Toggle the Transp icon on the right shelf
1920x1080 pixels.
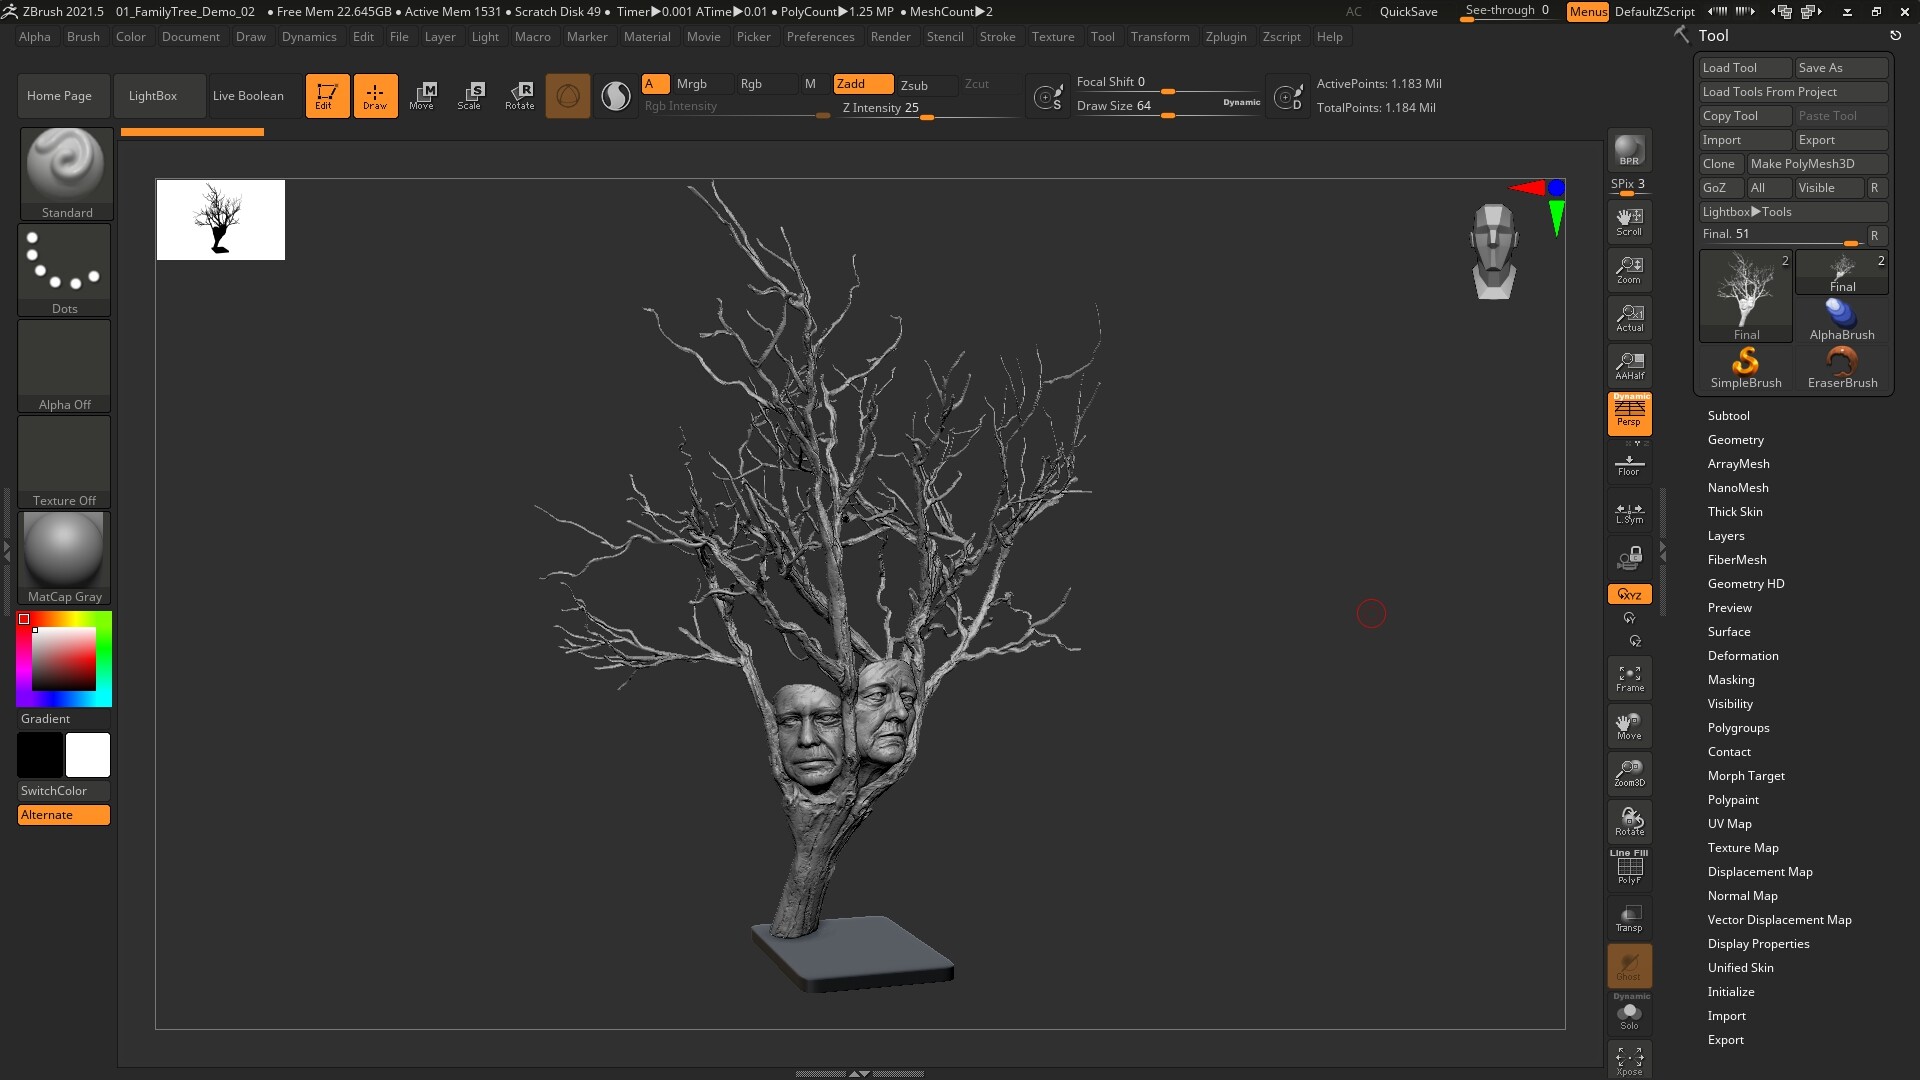(x=1629, y=918)
